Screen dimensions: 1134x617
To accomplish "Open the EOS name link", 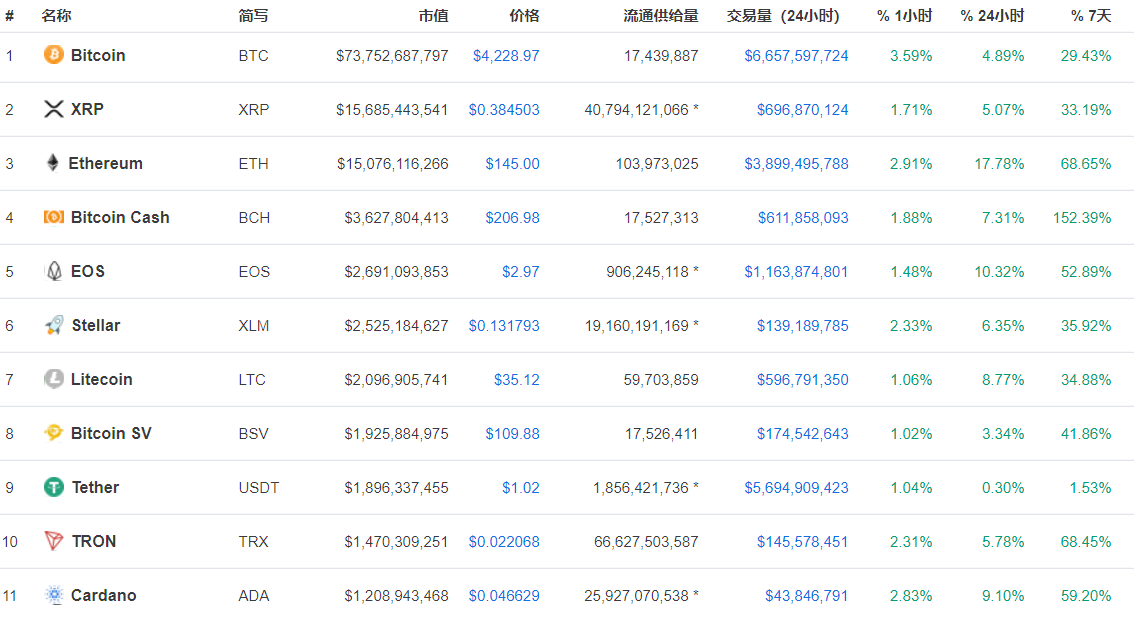I will tap(88, 271).
